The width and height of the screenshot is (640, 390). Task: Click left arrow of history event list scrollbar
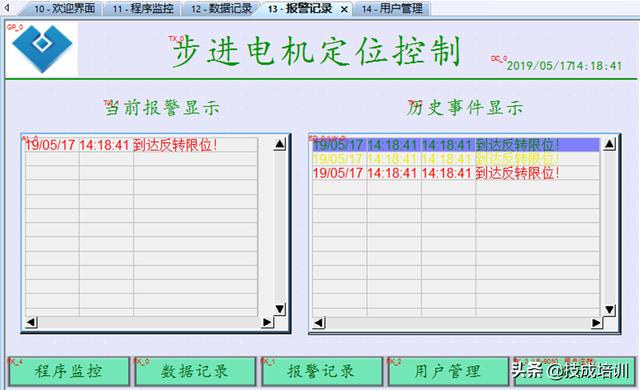[319, 323]
